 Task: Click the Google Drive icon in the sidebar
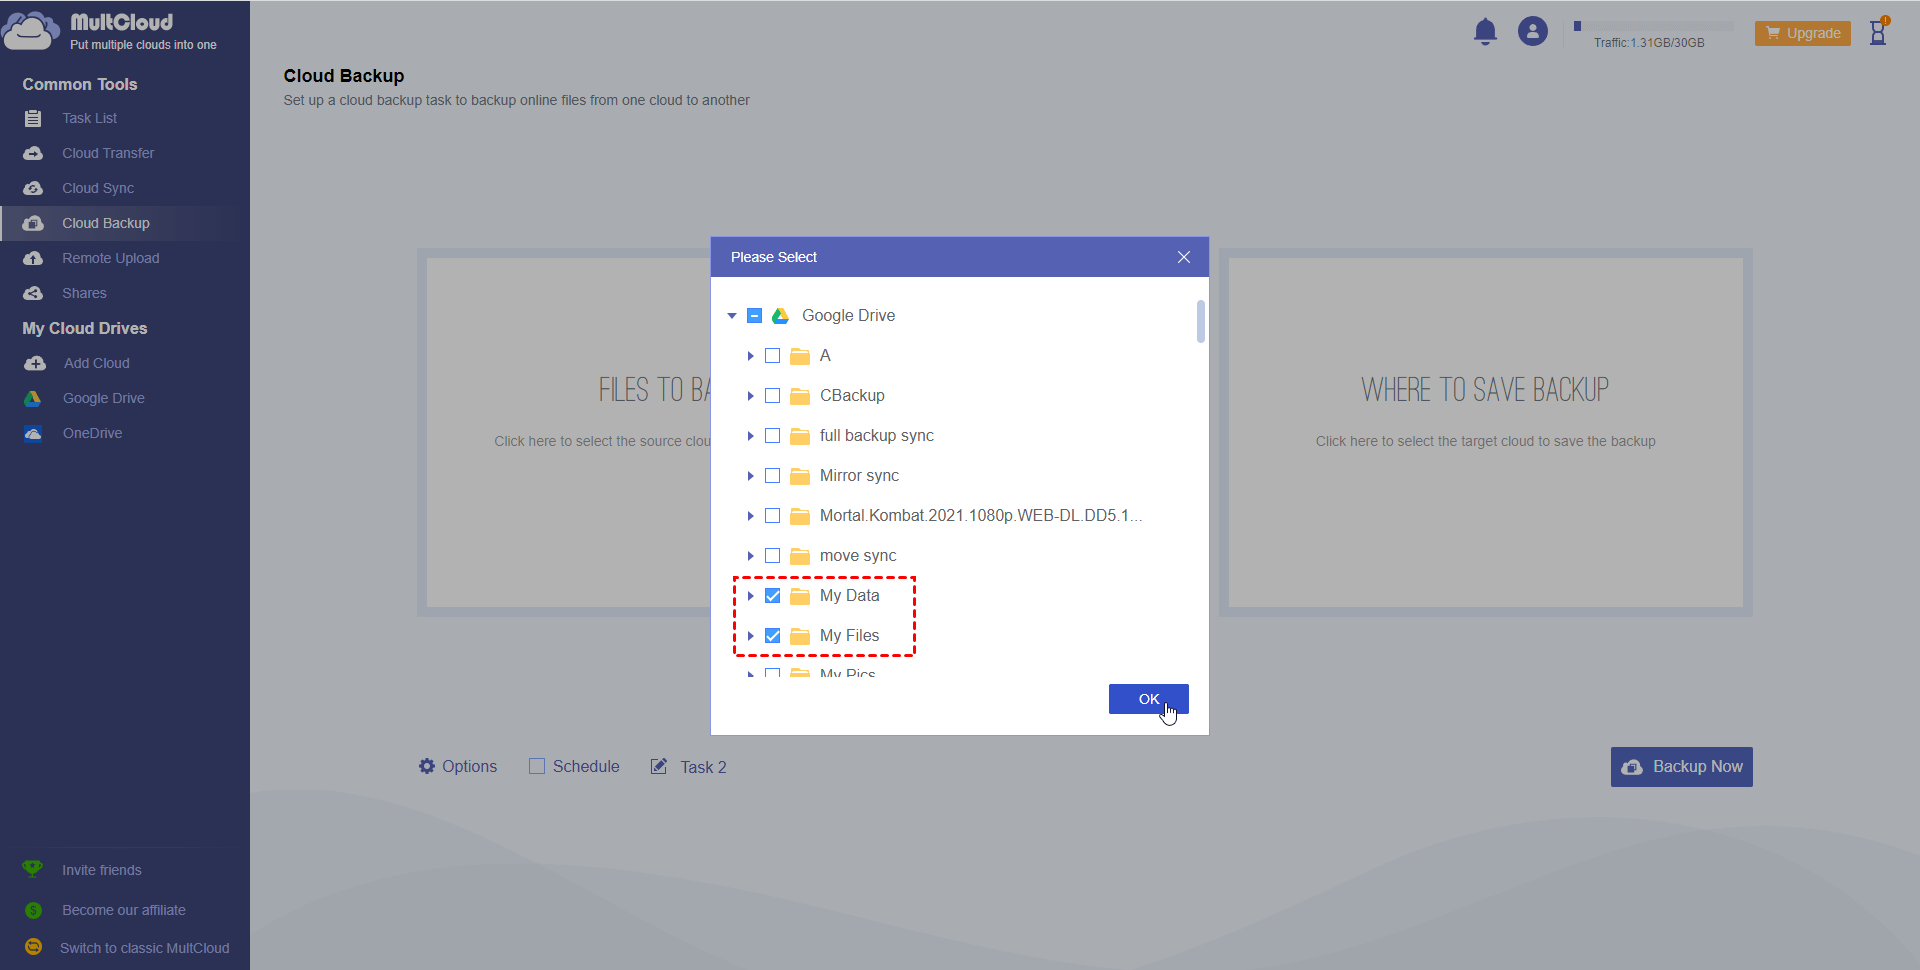click(x=33, y=398)
